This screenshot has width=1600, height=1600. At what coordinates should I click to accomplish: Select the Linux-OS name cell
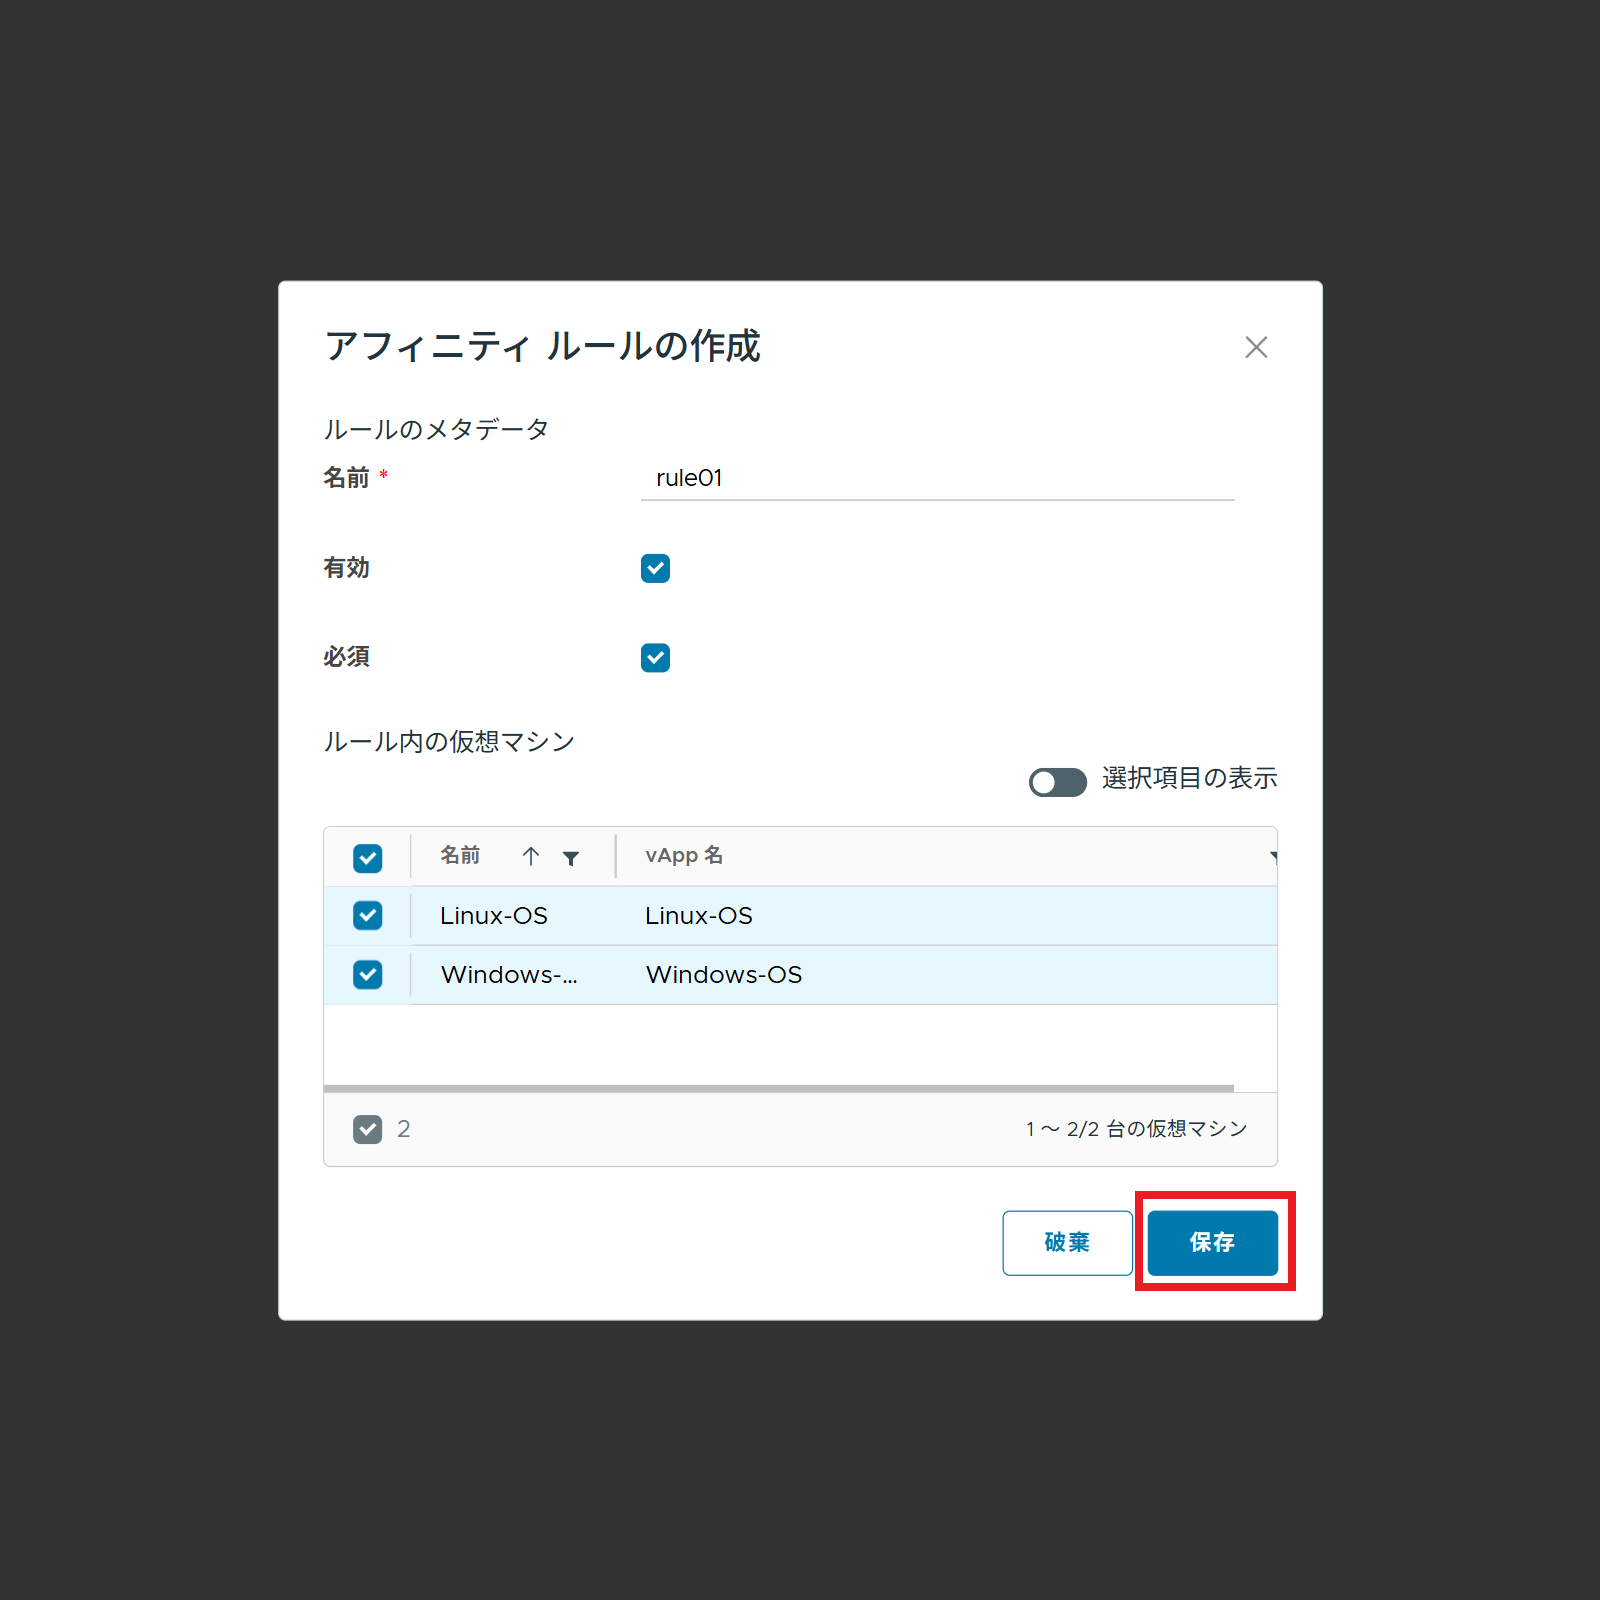click(x=494, y=916)
